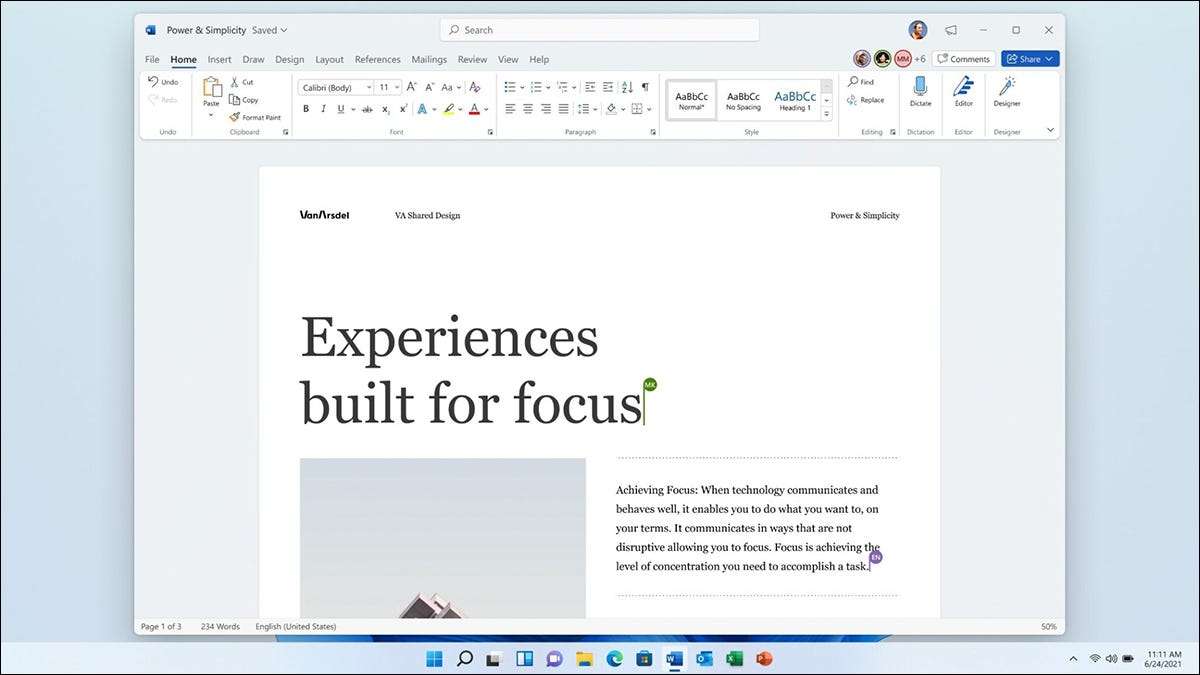Apply the red font color swatch

[475, 109]
